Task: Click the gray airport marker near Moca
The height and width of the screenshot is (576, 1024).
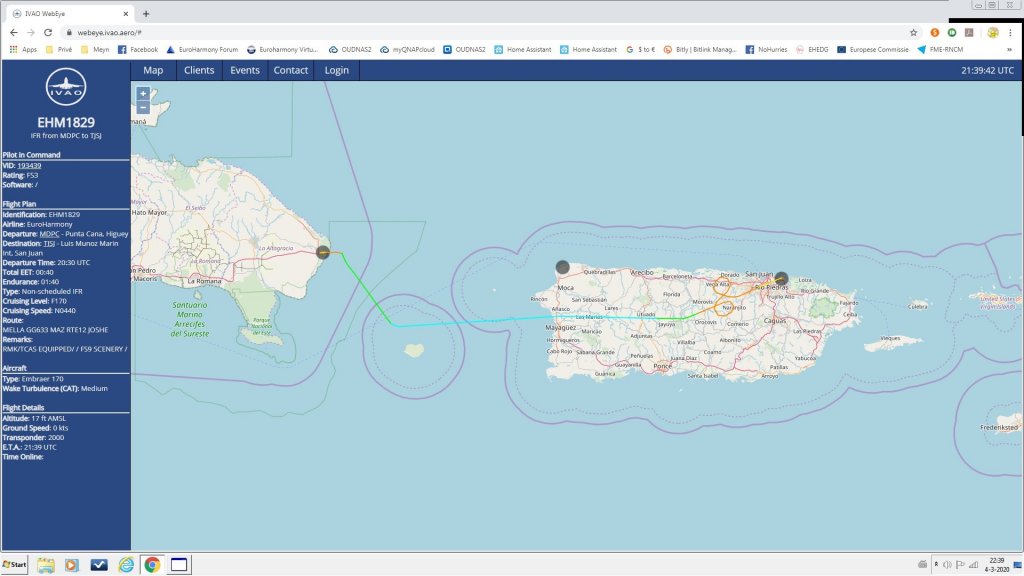Action: [x=562, y=267]
